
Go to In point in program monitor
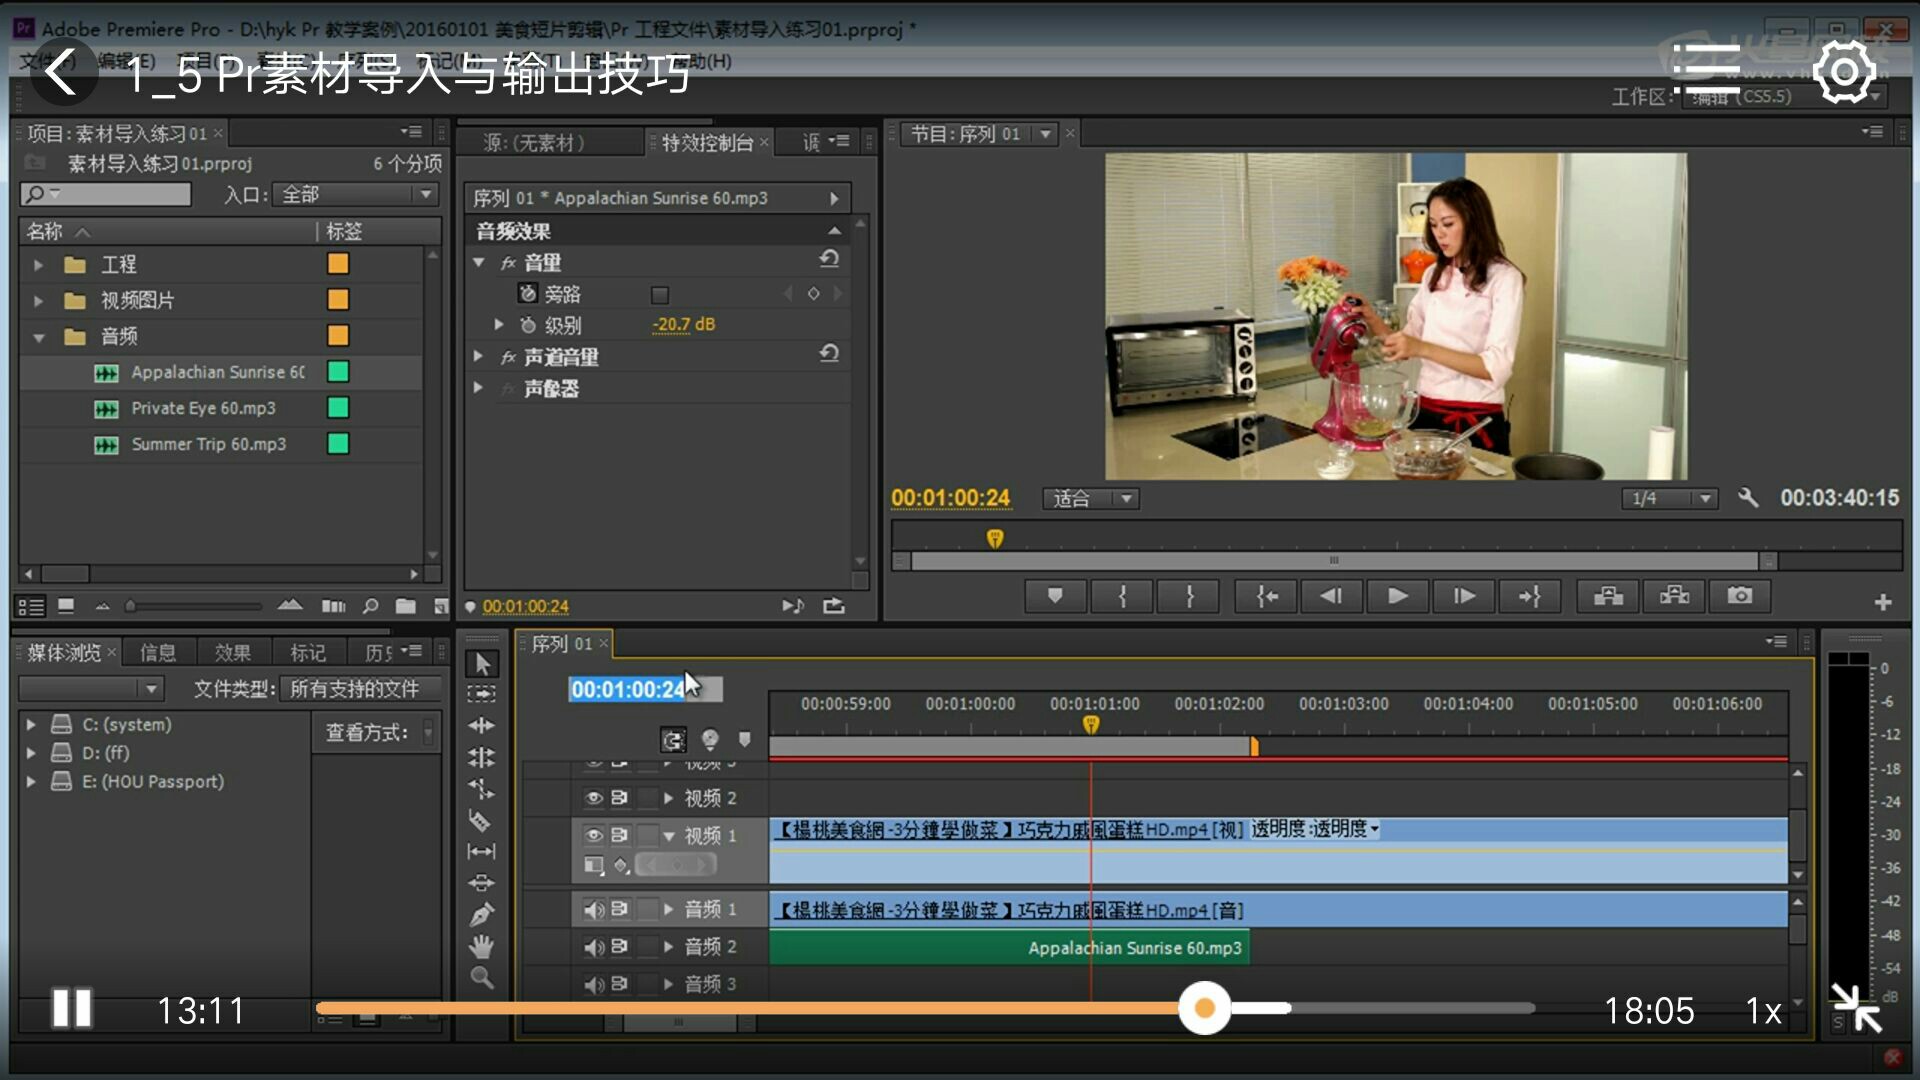[1267, 597]
